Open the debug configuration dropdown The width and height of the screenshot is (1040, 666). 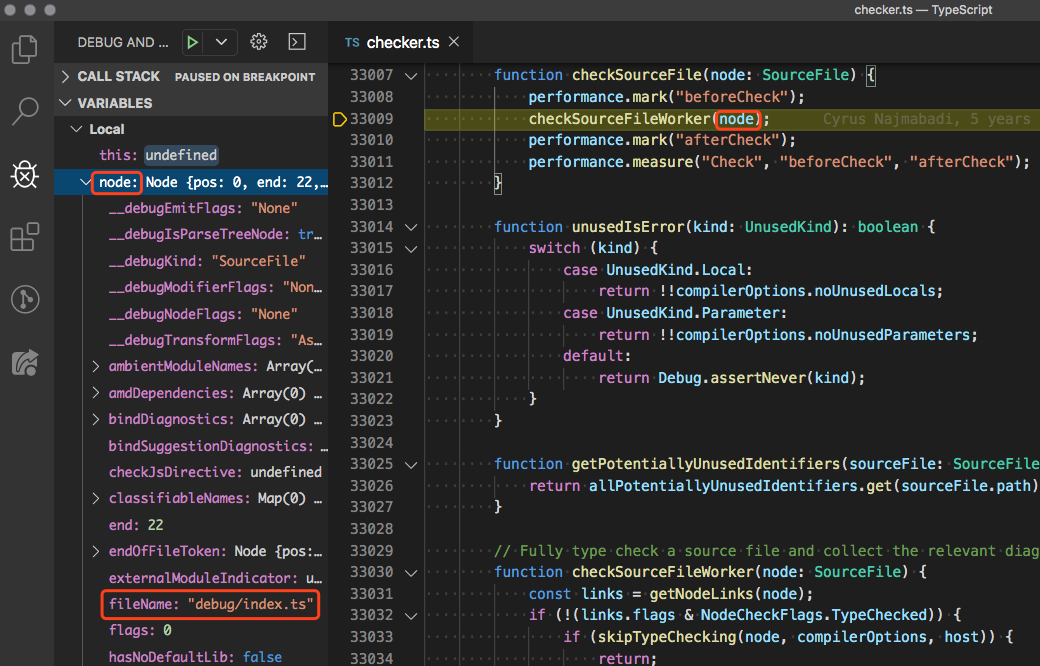coord(221,42)
